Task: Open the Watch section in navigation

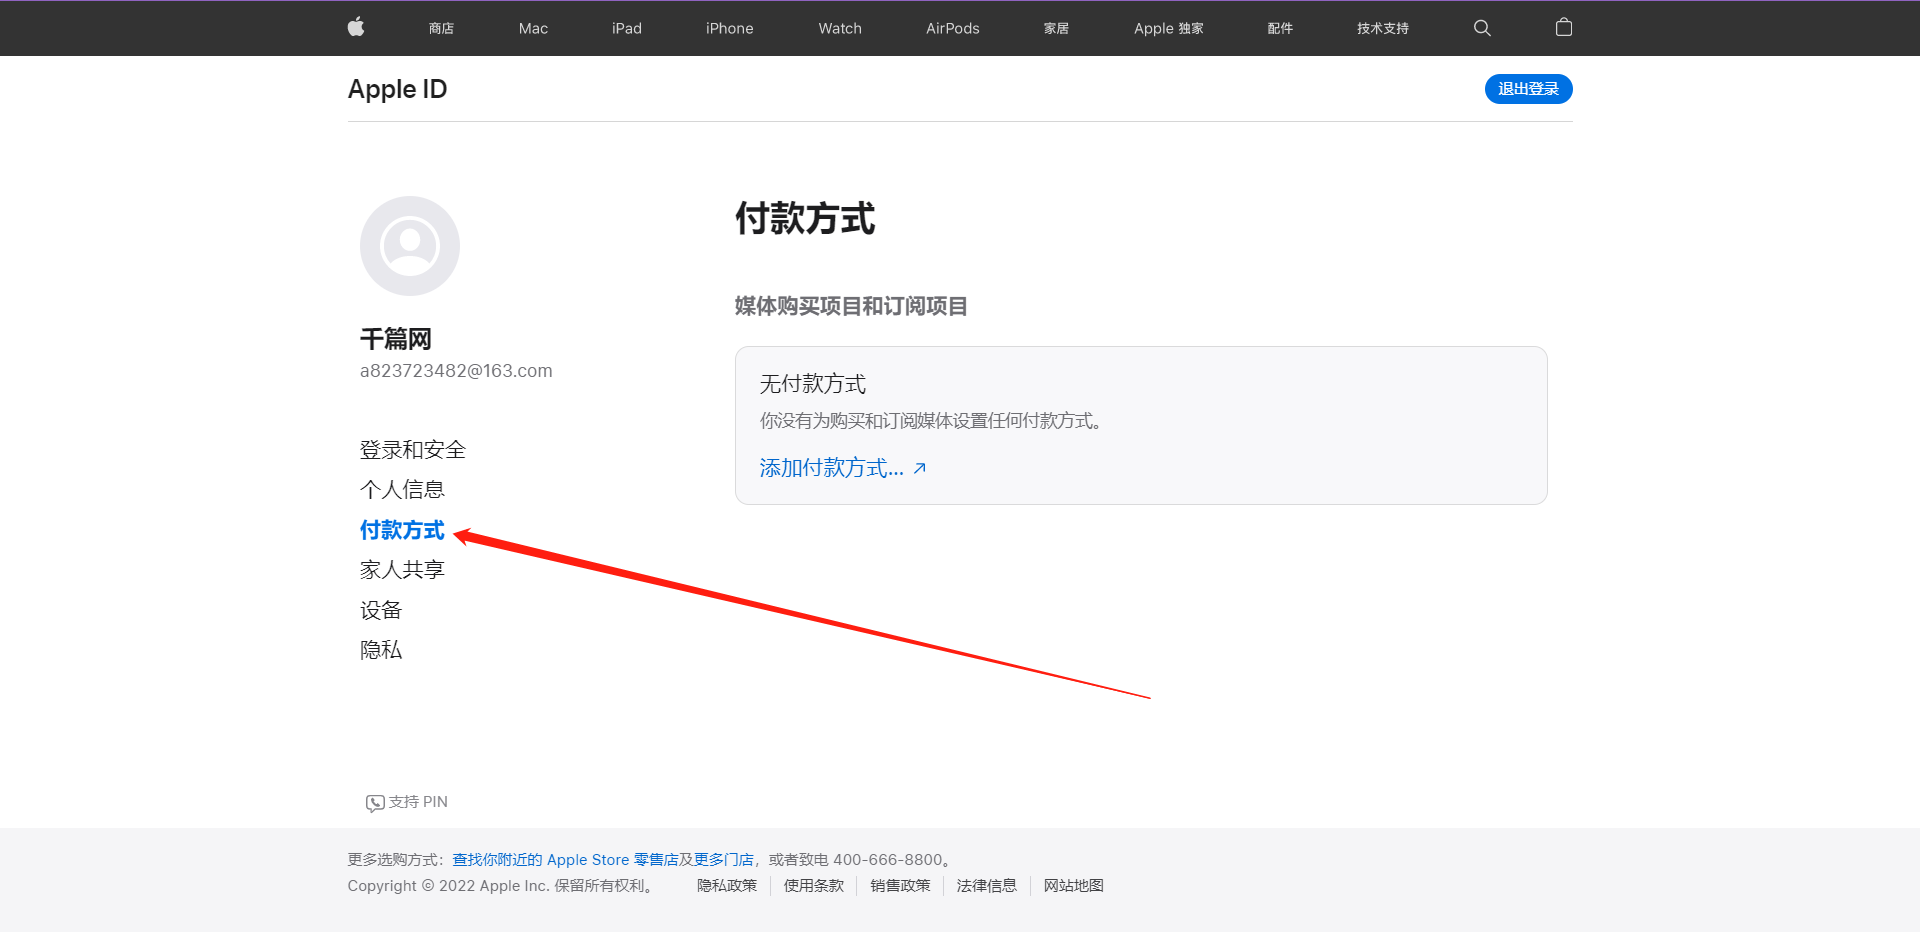Action: (x=839, y=28)
